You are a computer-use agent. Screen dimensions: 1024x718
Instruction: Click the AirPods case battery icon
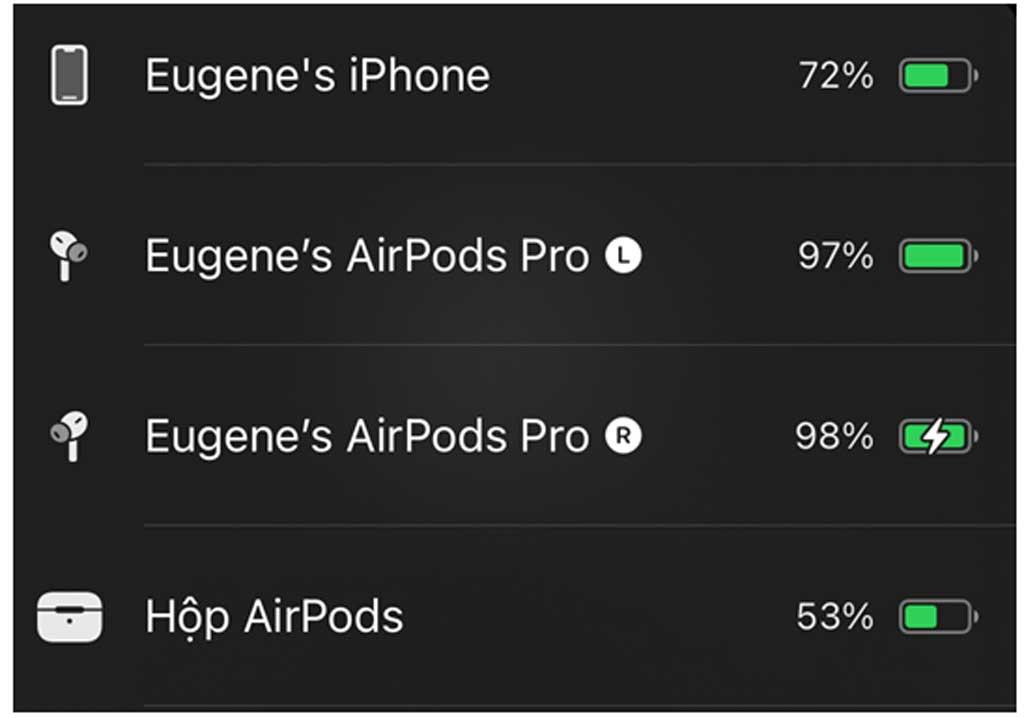click(x=938, y=617)
